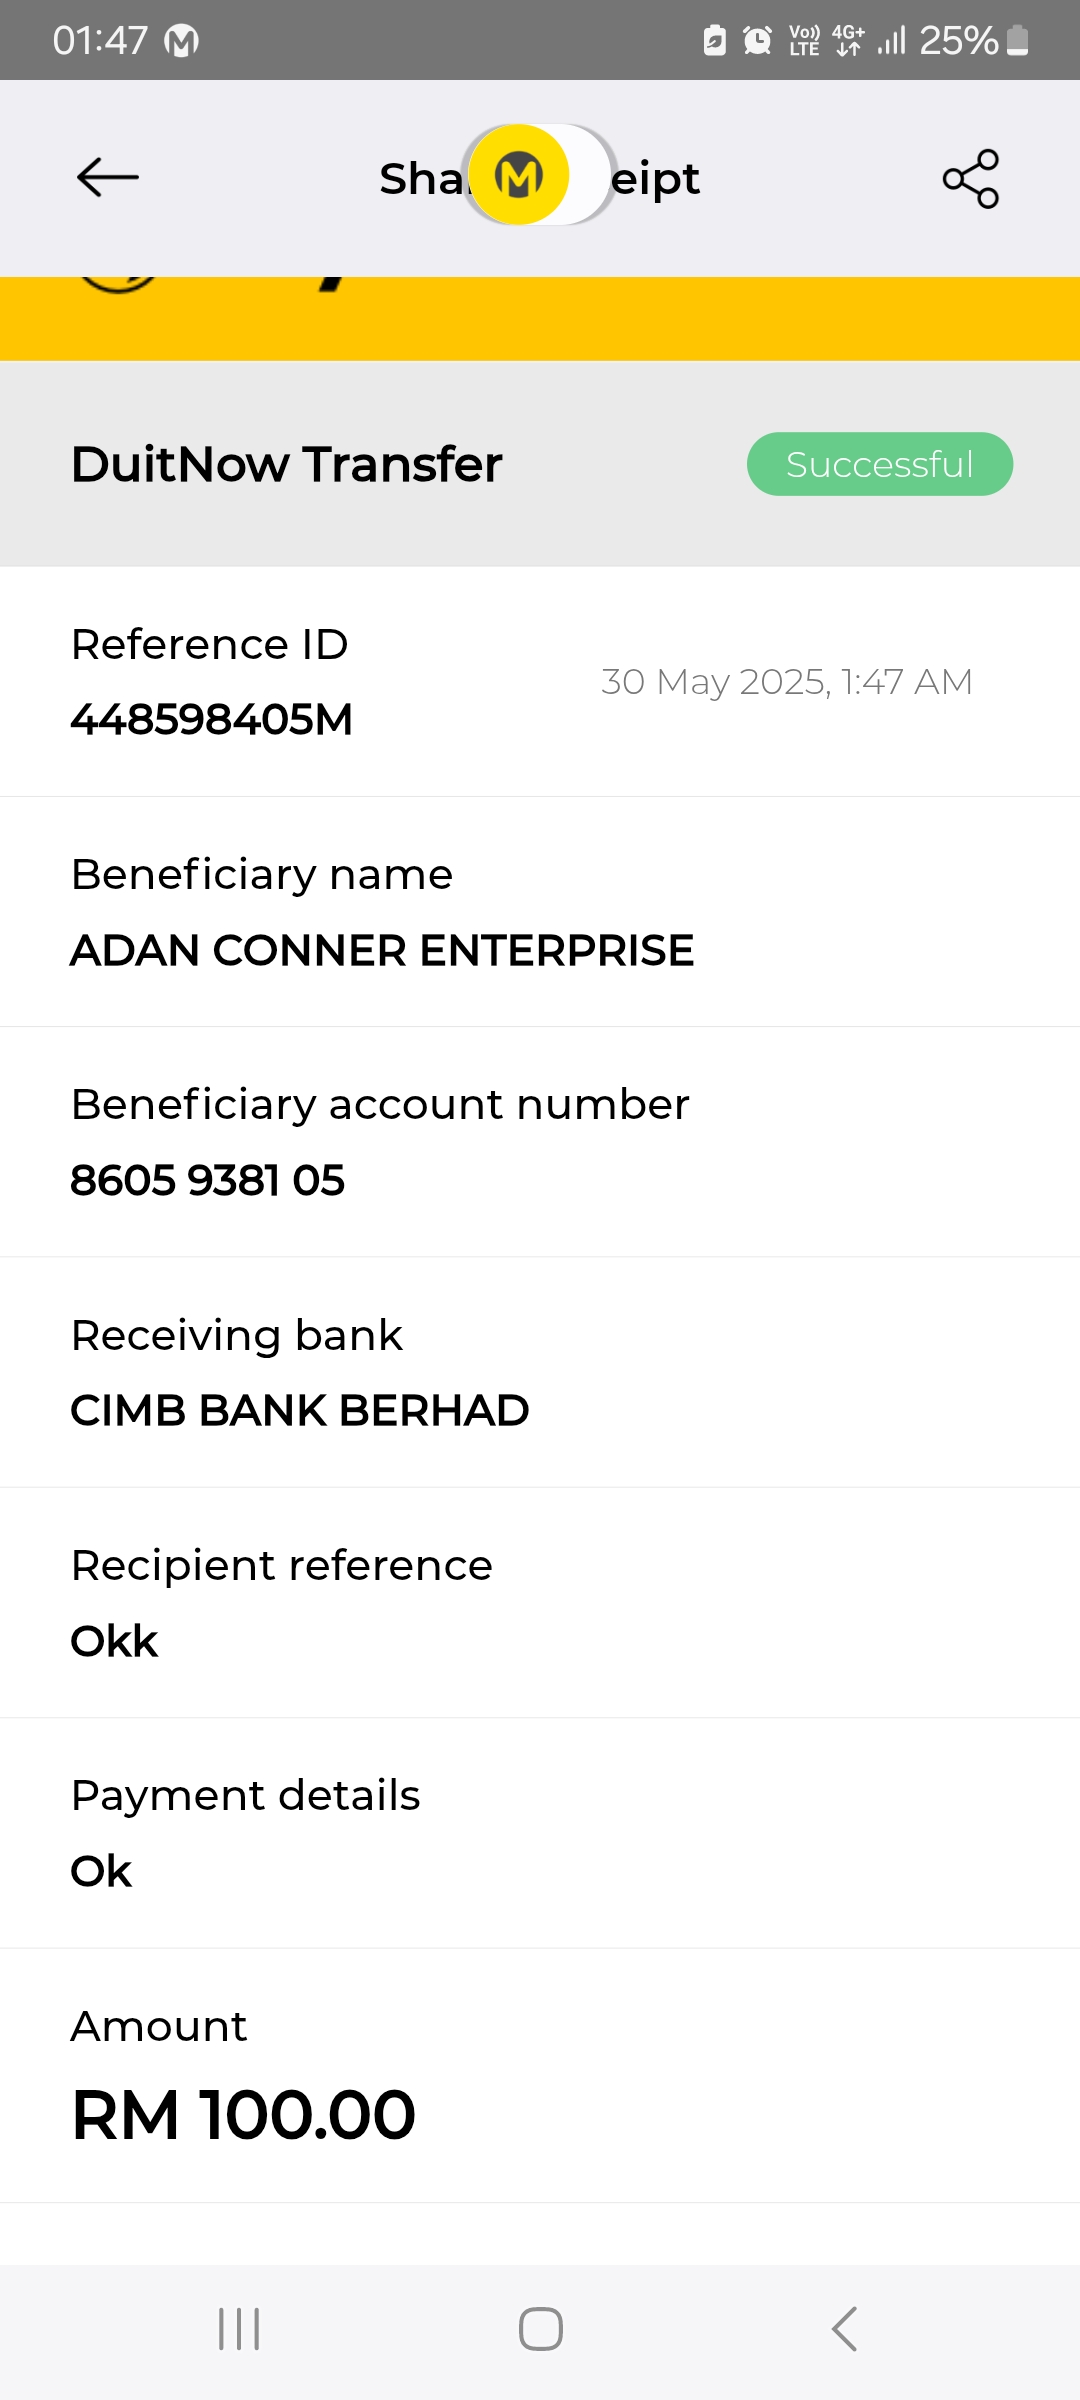Select reference ID 448598405M

point(211,719)
